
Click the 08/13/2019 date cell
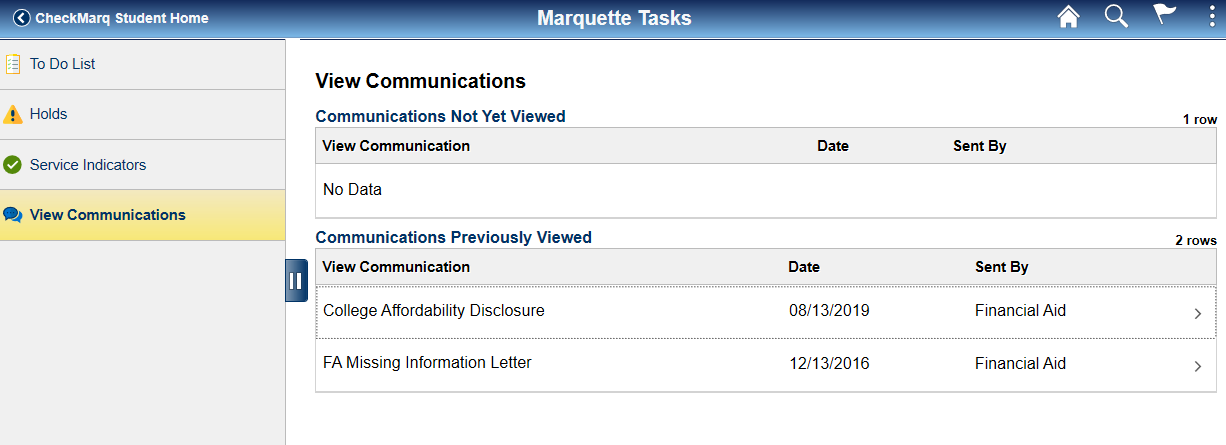[829, 311]
